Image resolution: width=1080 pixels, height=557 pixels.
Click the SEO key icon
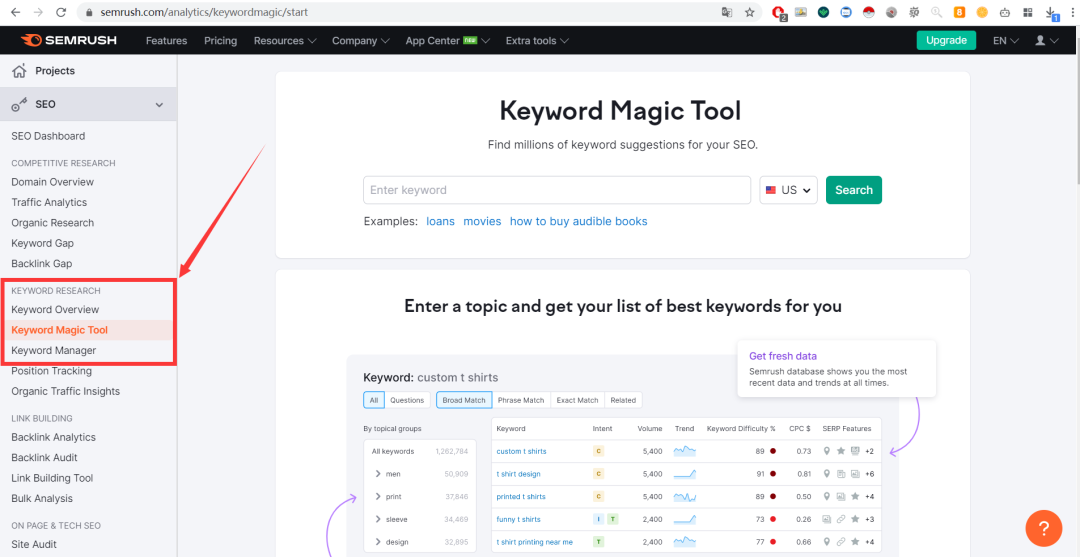(x=19, y=105)
